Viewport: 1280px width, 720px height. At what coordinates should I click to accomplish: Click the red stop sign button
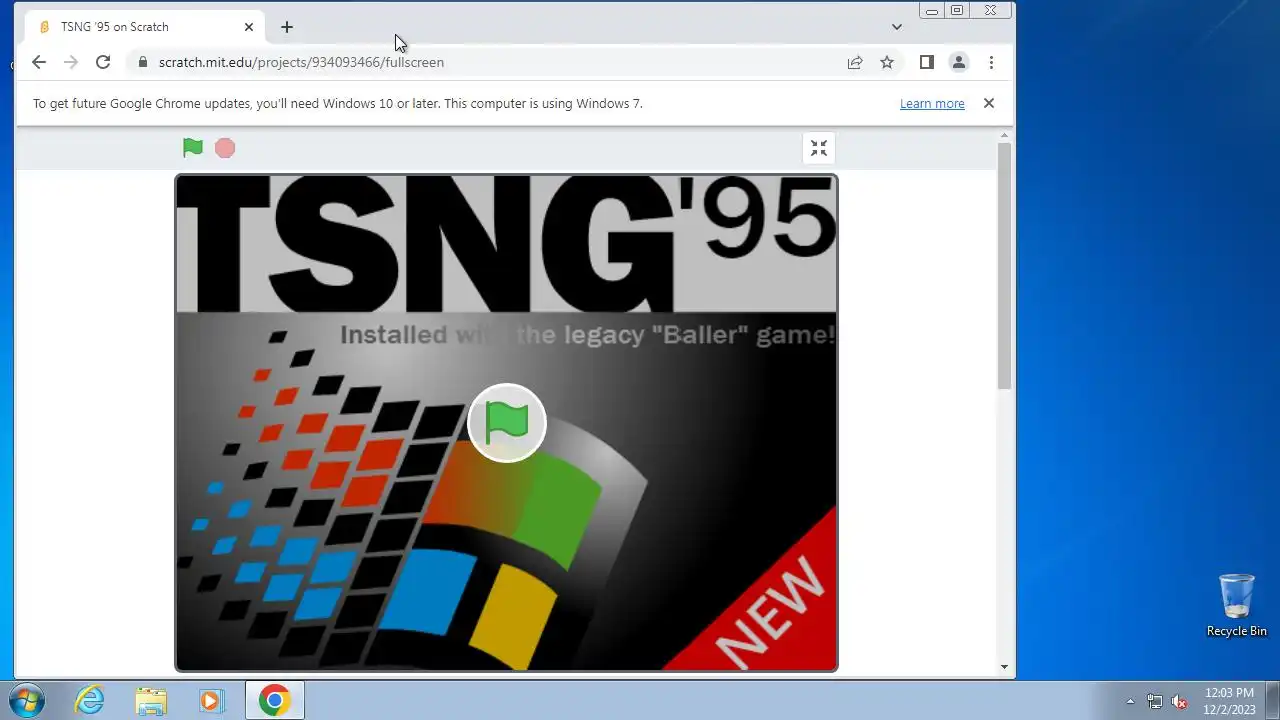[225, 148]
